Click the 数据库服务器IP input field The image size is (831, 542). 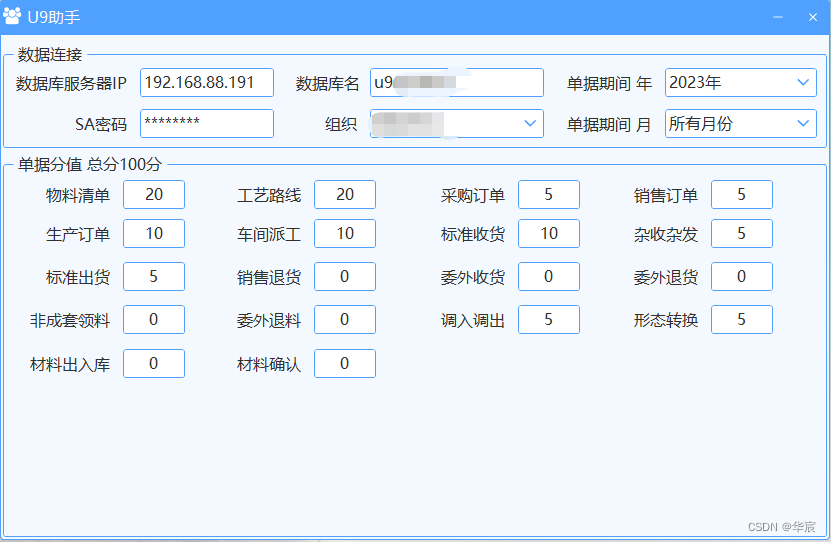(x=207, y=83)
